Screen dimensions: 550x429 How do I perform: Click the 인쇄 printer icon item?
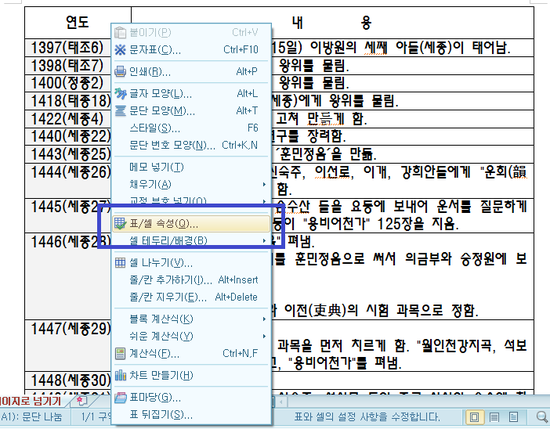pyautogui.click(x=191, y=72)
